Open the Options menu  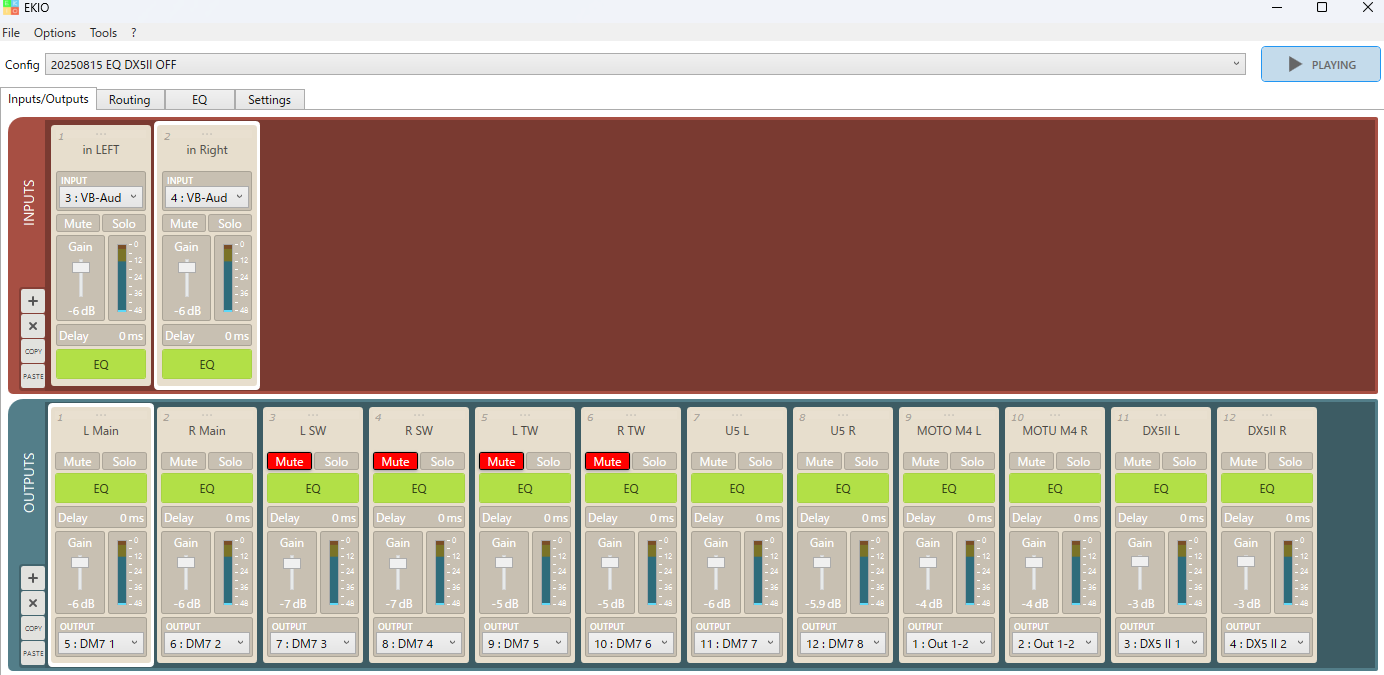click(55, 33)
